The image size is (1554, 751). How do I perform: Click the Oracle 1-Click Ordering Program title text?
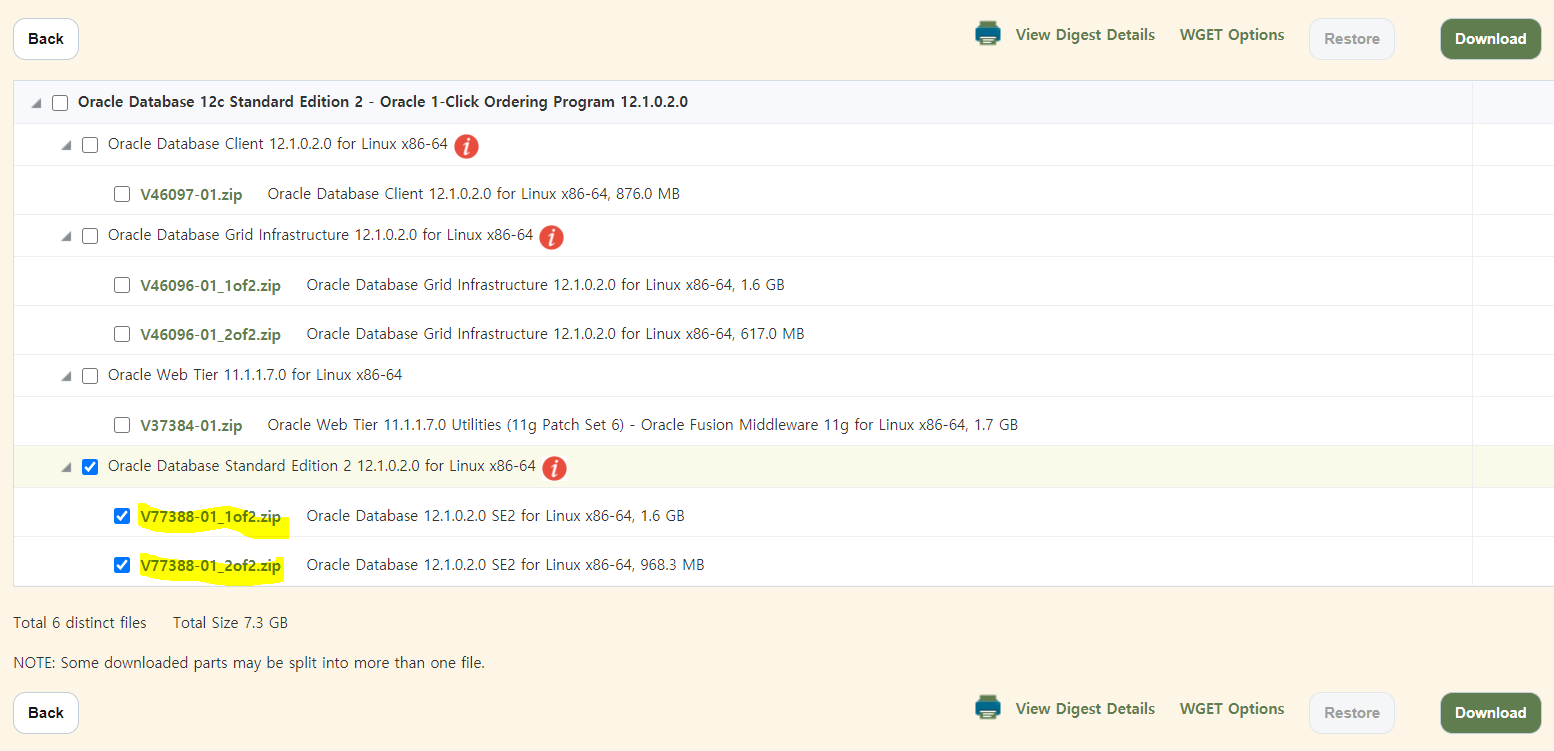[x=382, y=102]
